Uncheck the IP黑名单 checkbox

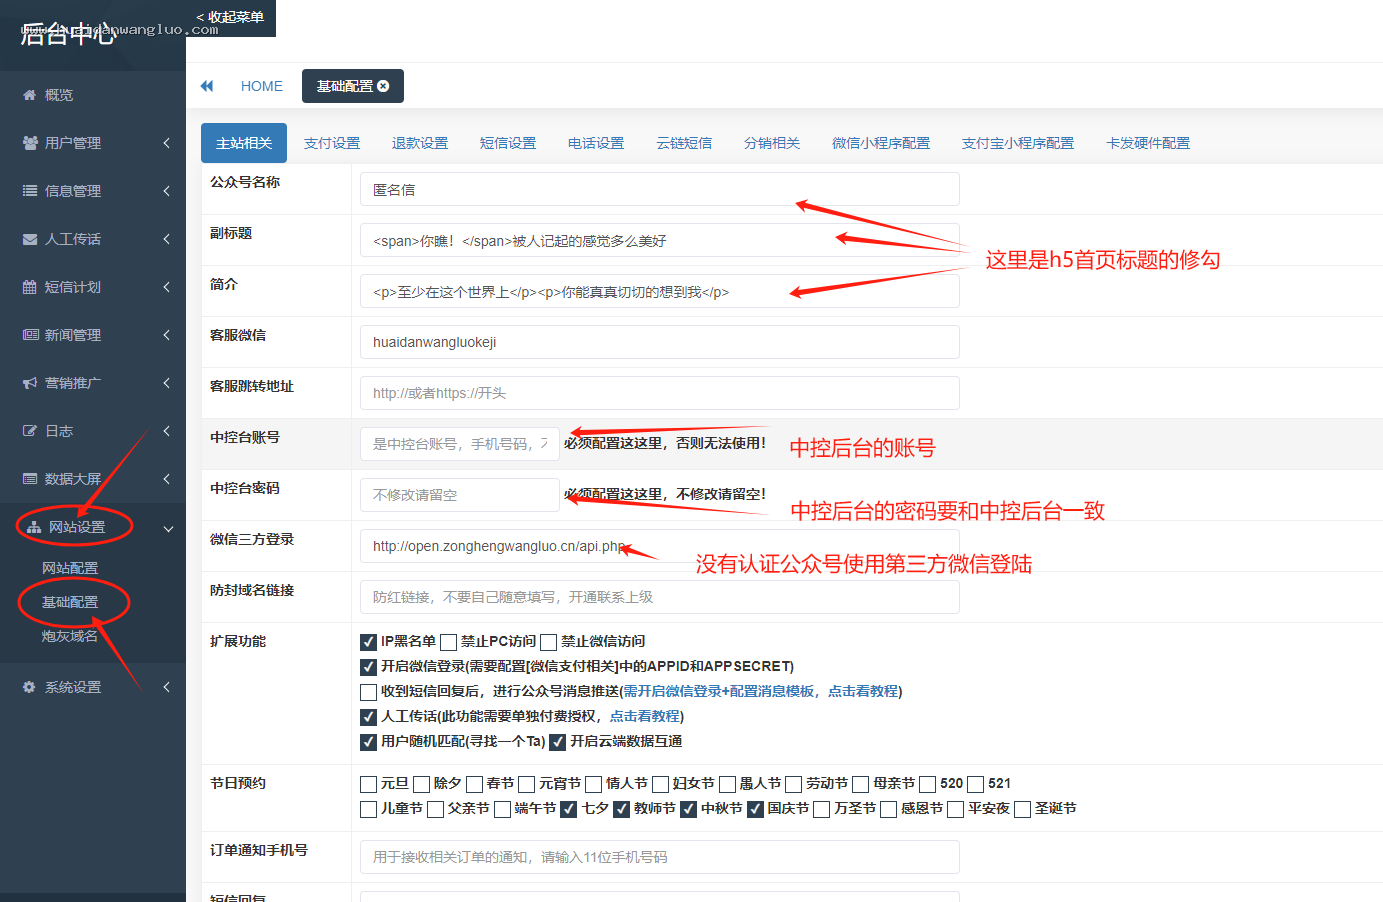[368, 642]
